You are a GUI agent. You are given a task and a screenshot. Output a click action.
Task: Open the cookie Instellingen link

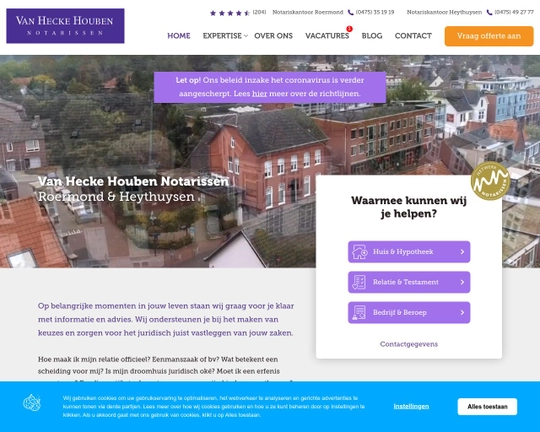coord(411,407)
